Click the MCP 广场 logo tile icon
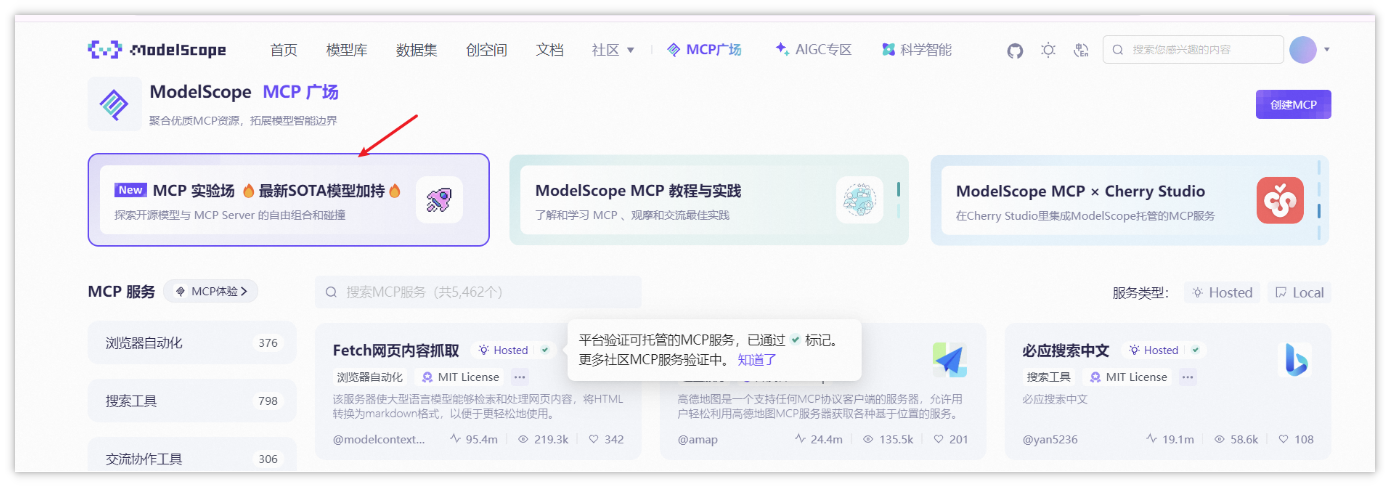 click(114, 104)
